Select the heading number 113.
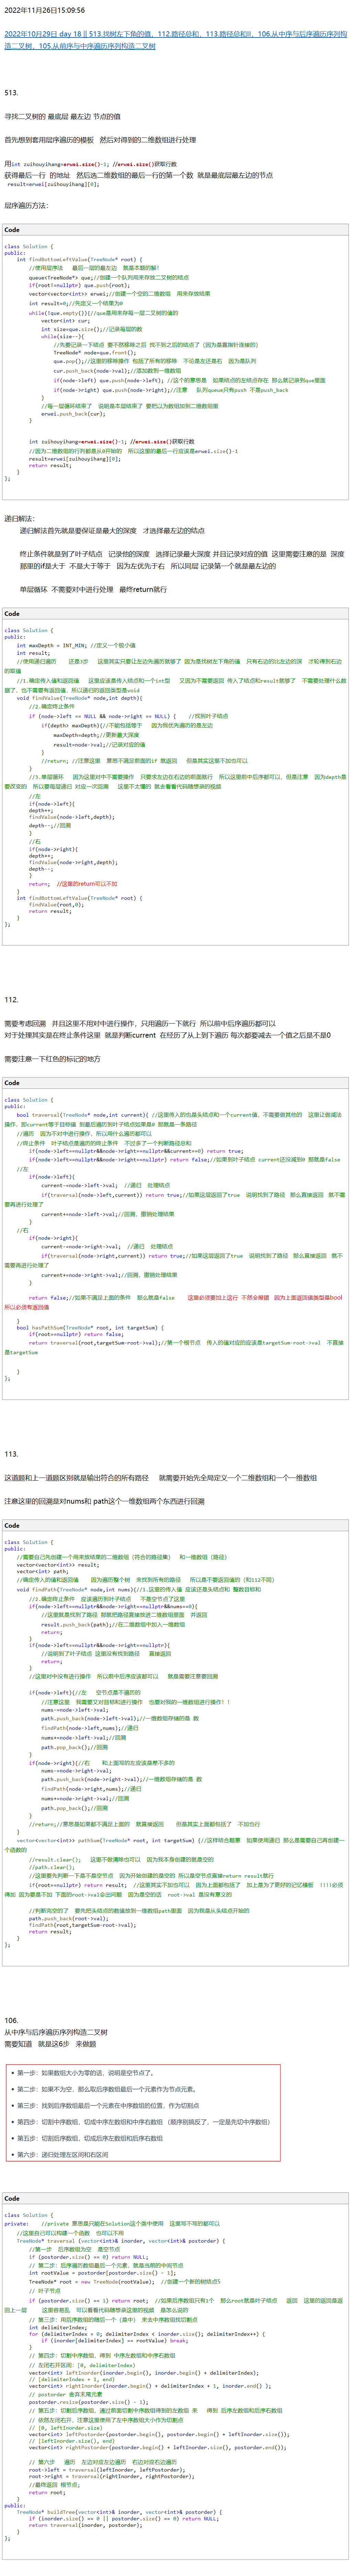353x2576 pixels. tap(11, 1453)
